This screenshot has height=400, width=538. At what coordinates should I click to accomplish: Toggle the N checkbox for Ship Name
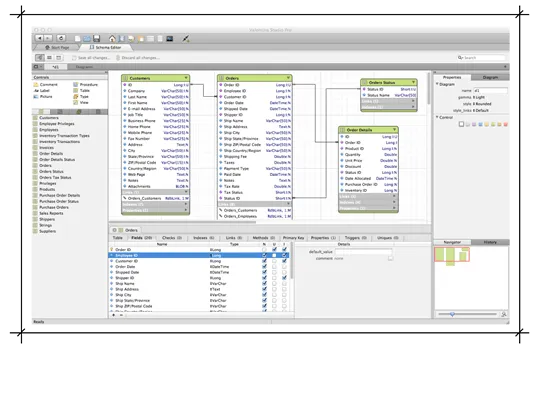(x=264, y=284)
